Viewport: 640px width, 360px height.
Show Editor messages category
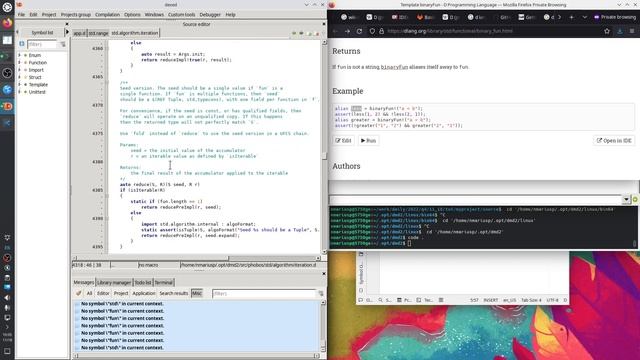tap(103, 293)
